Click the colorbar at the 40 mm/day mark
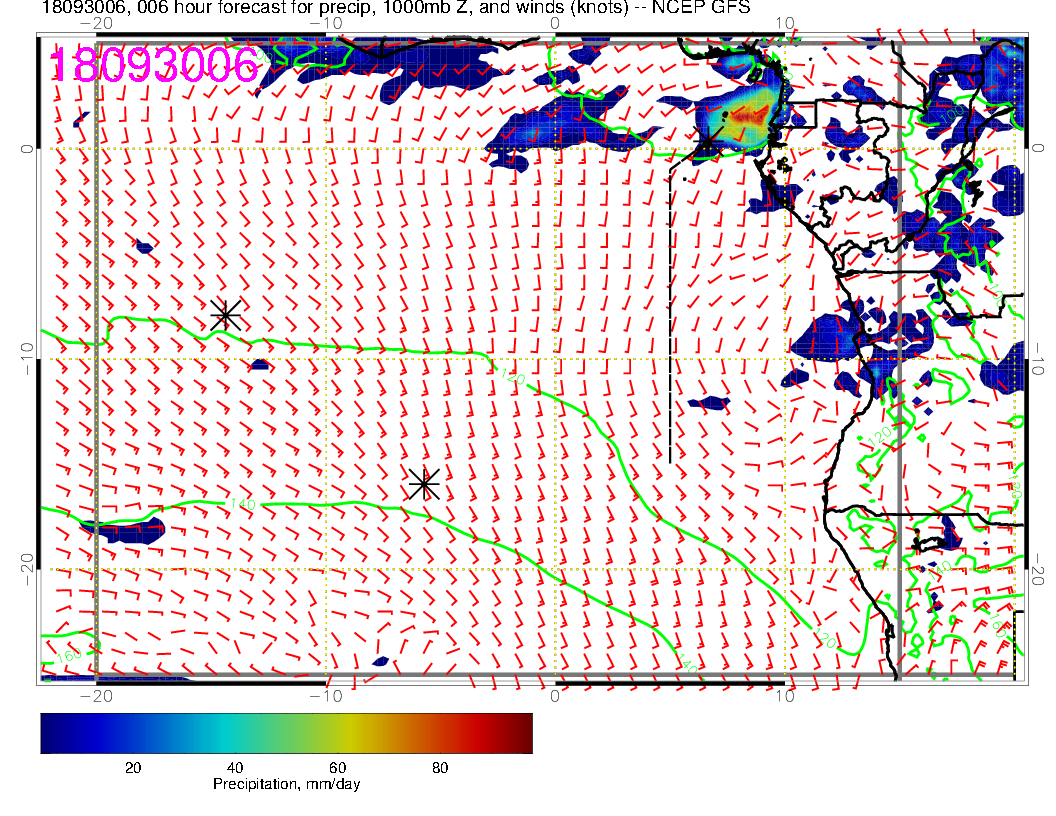 (x=236, y=732)
